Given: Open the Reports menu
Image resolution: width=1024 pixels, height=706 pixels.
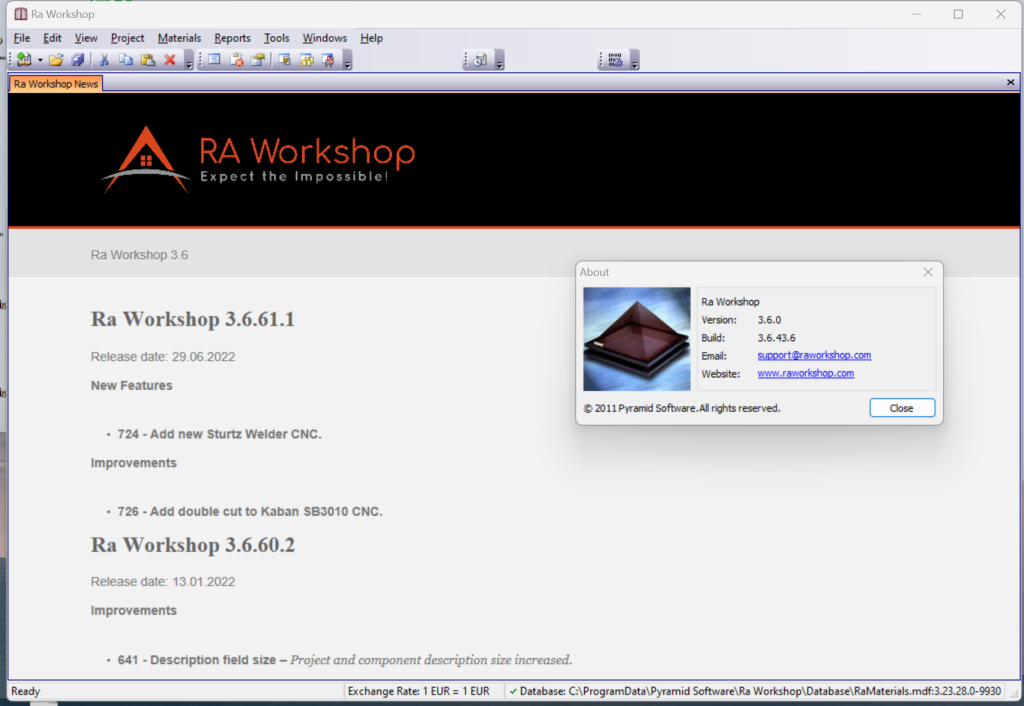Looking at the screenshot, I should pos(232,38).
